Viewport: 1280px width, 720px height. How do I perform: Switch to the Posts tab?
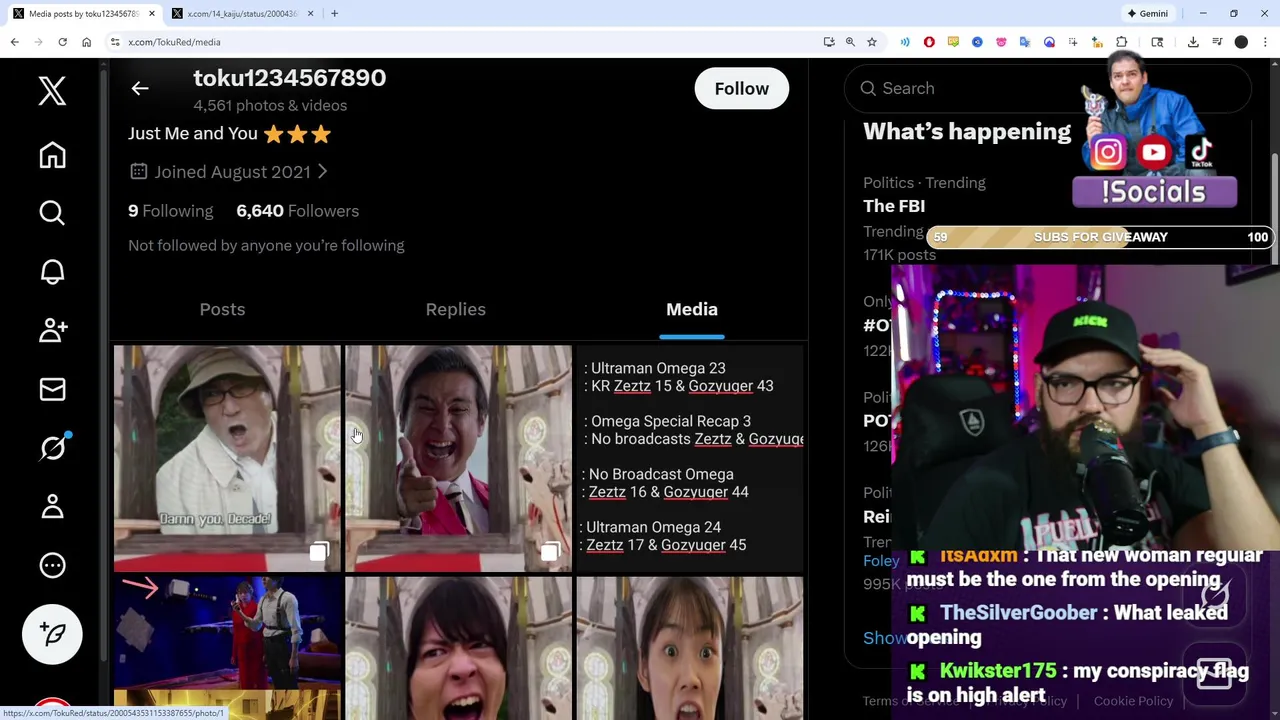(x=222, y=309)
